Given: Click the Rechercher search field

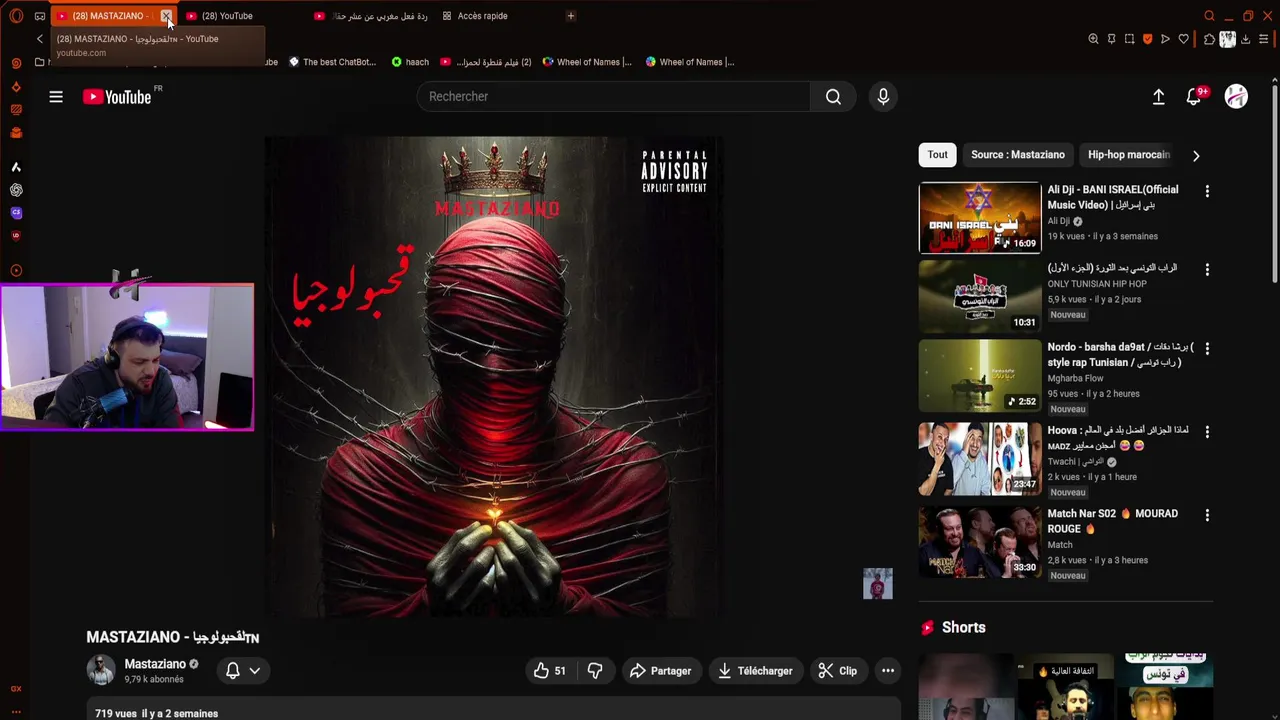Looking at the screenshot, I should pos(614,96).
